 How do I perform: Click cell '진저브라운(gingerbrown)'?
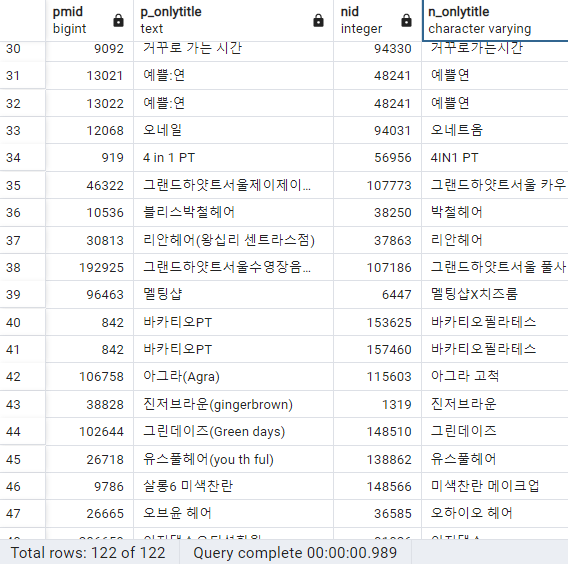pos(233,404)
